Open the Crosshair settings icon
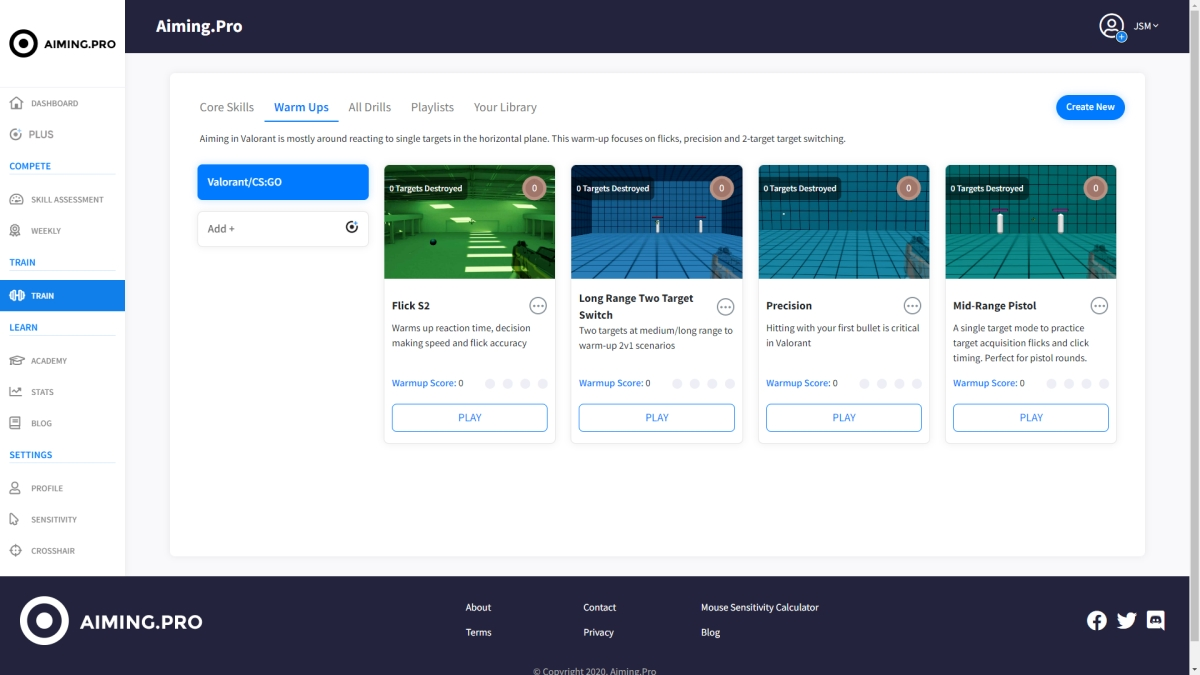The height and width of the screenshot is (675, 1200). click(15, 550)
